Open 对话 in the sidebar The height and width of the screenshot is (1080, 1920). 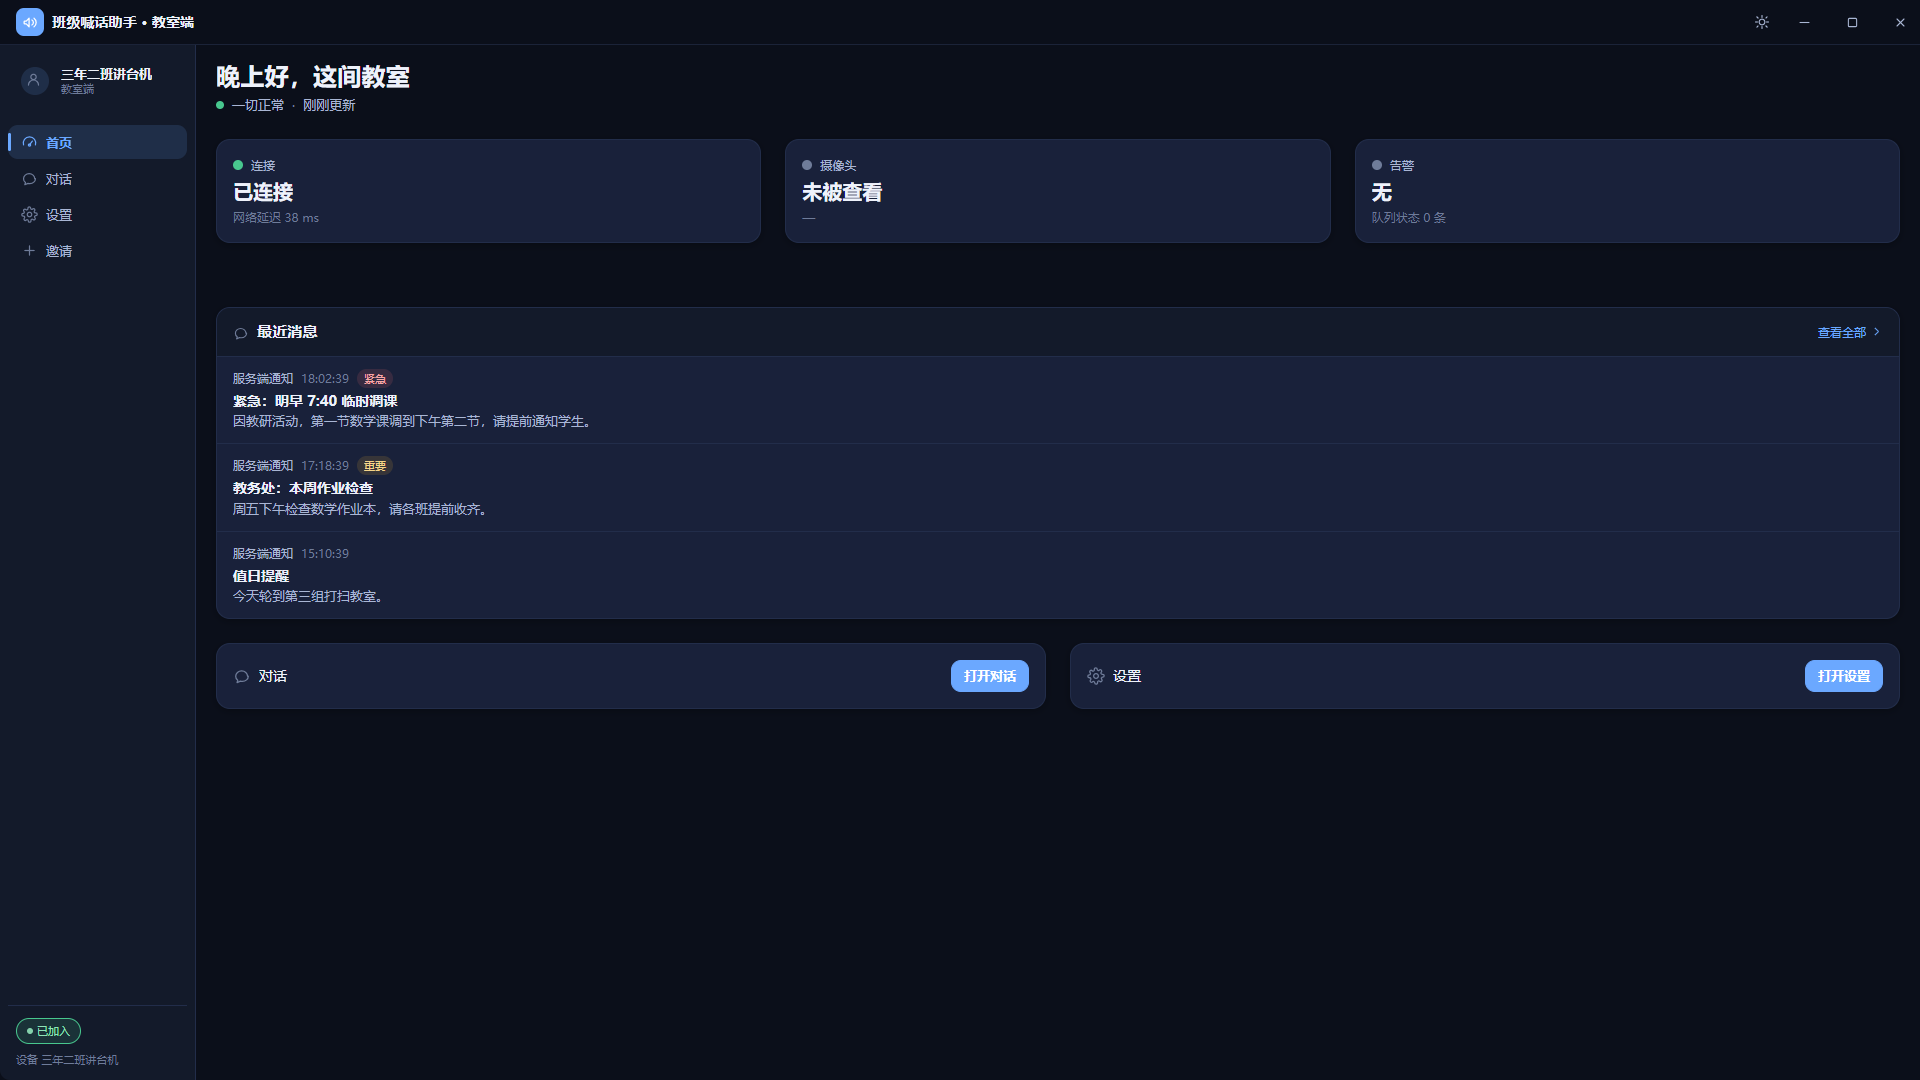(x=97, y=179)
